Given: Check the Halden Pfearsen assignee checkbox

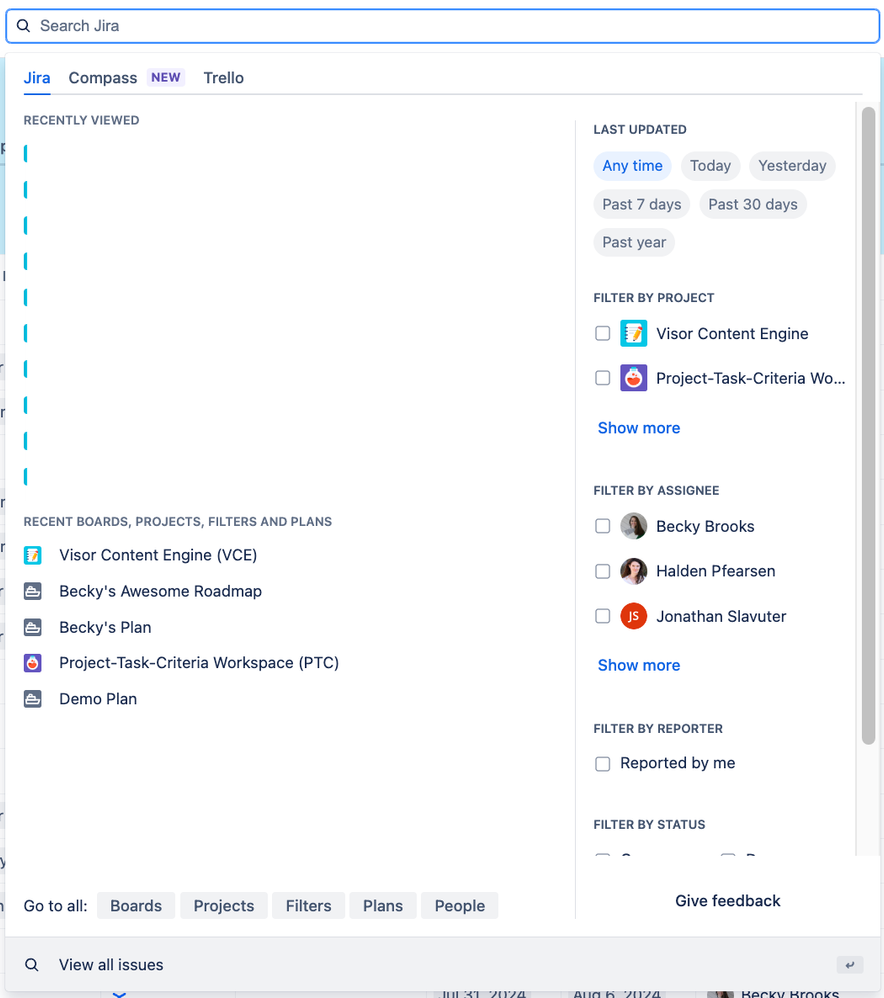Looking at the screenshot, I should coord(603,571).
